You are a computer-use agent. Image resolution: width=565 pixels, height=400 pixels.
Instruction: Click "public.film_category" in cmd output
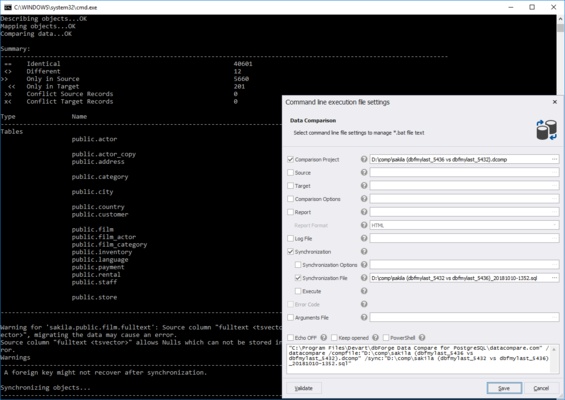109,244
